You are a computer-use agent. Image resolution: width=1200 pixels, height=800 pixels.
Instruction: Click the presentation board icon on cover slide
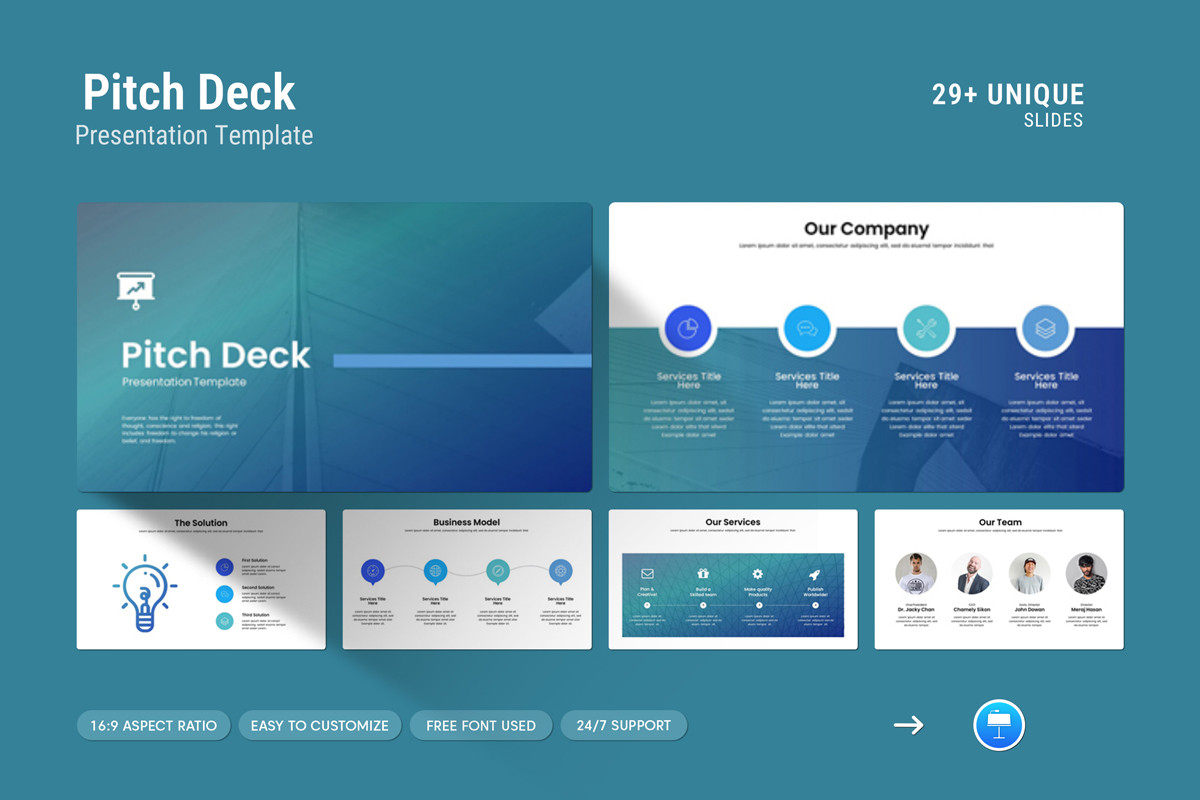136,290
